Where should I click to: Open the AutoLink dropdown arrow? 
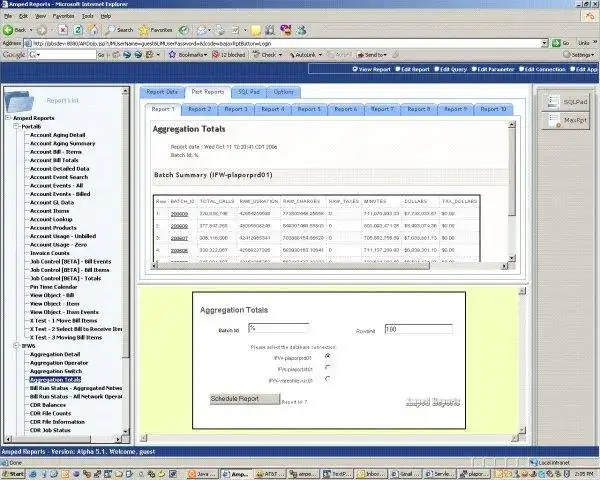(320, 55)
